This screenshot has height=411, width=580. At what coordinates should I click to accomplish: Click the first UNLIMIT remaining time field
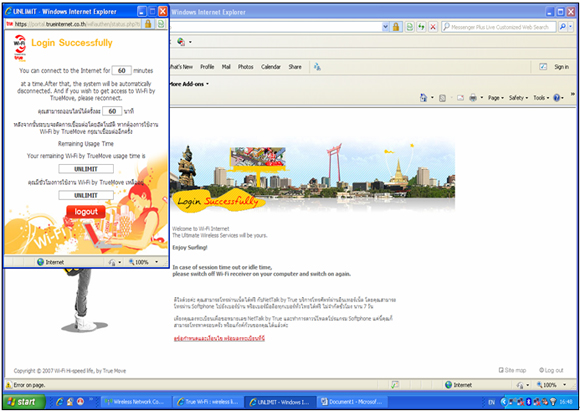pos(86,169)
